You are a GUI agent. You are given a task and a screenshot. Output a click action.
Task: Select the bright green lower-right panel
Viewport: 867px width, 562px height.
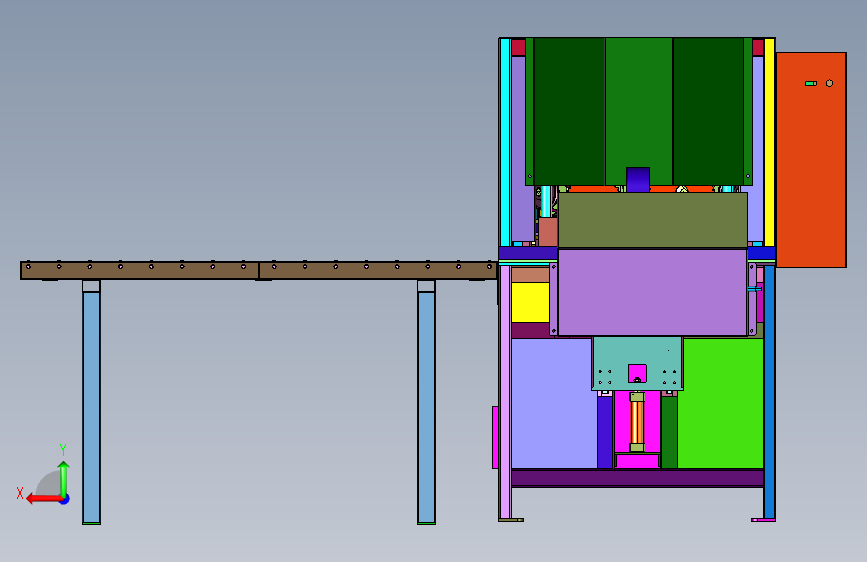tap(721, 403)
